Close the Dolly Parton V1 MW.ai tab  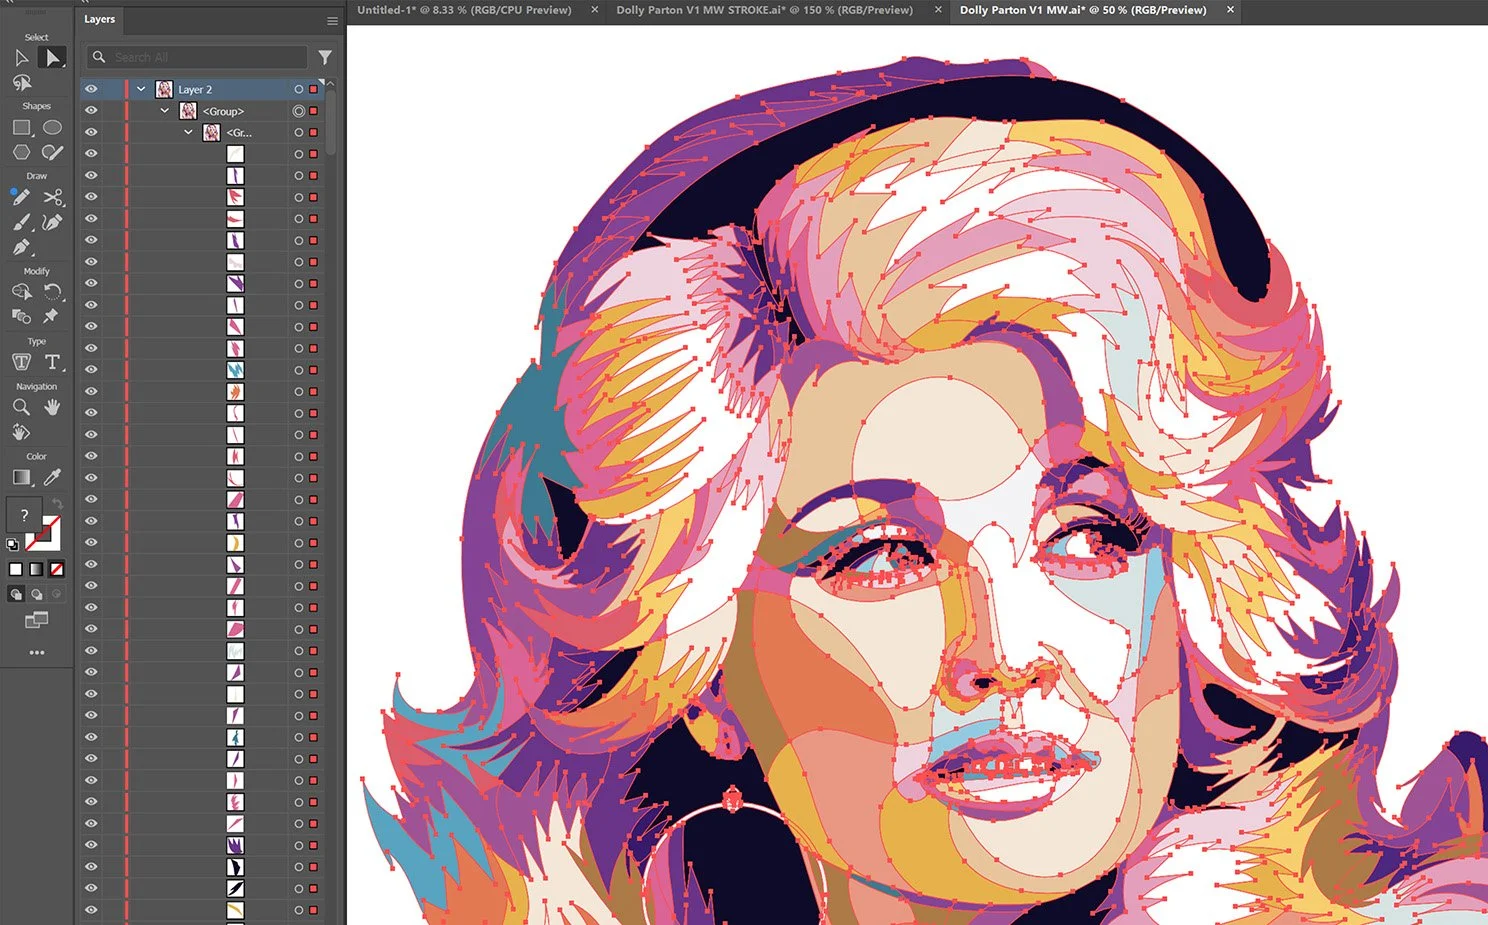tap(1230, 10)
